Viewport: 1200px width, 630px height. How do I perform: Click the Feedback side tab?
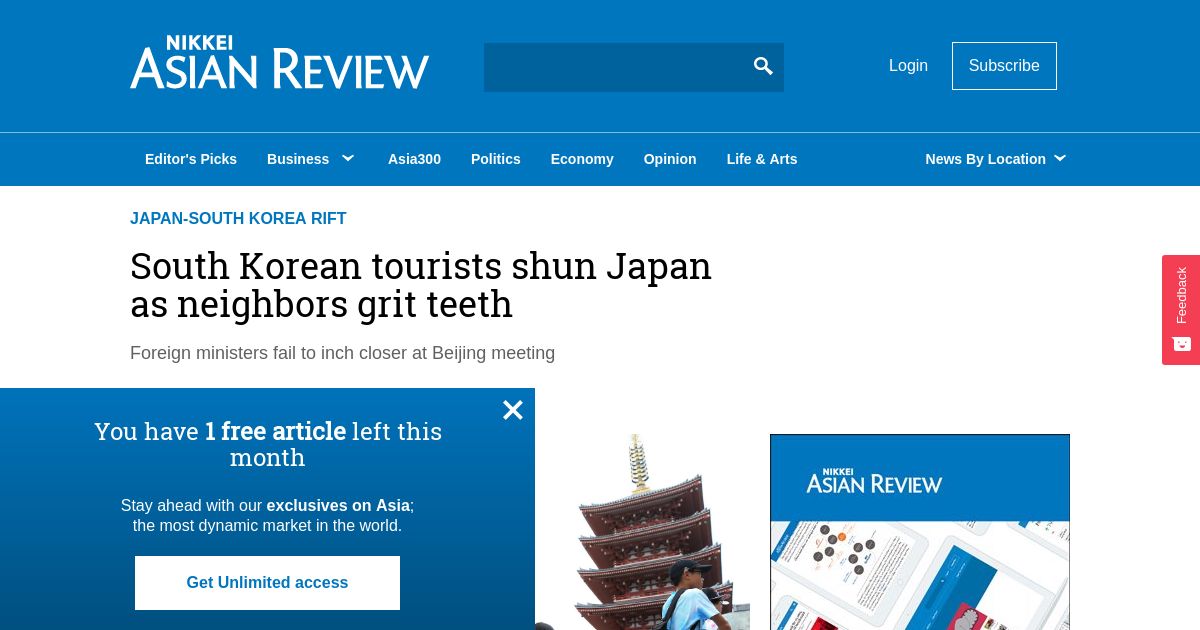pyautogui.click(x=1181, y=310)
